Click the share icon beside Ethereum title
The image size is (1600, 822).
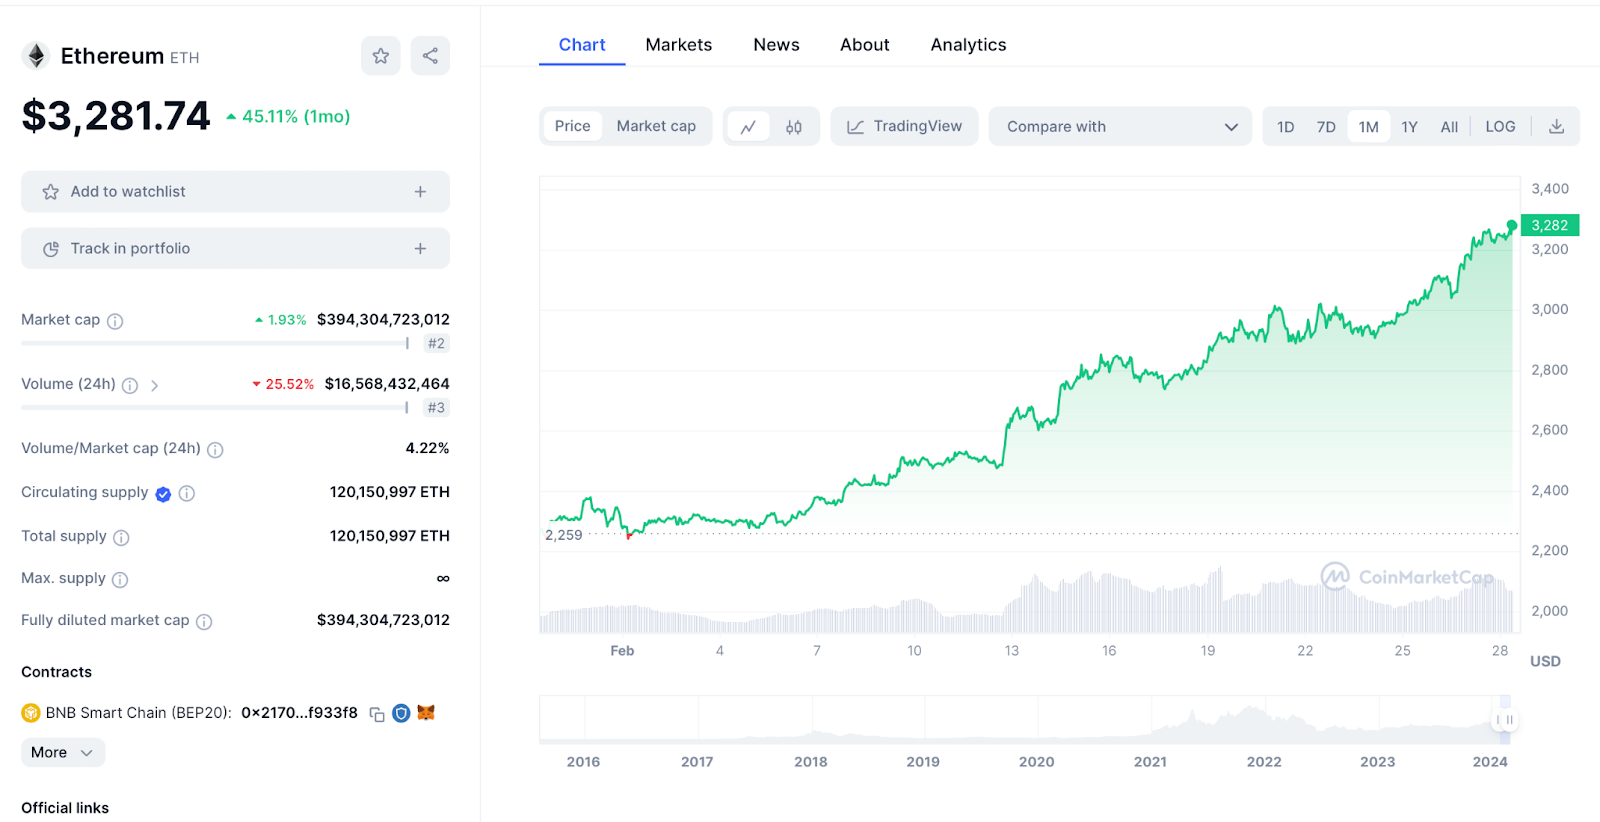pos(430,56)
